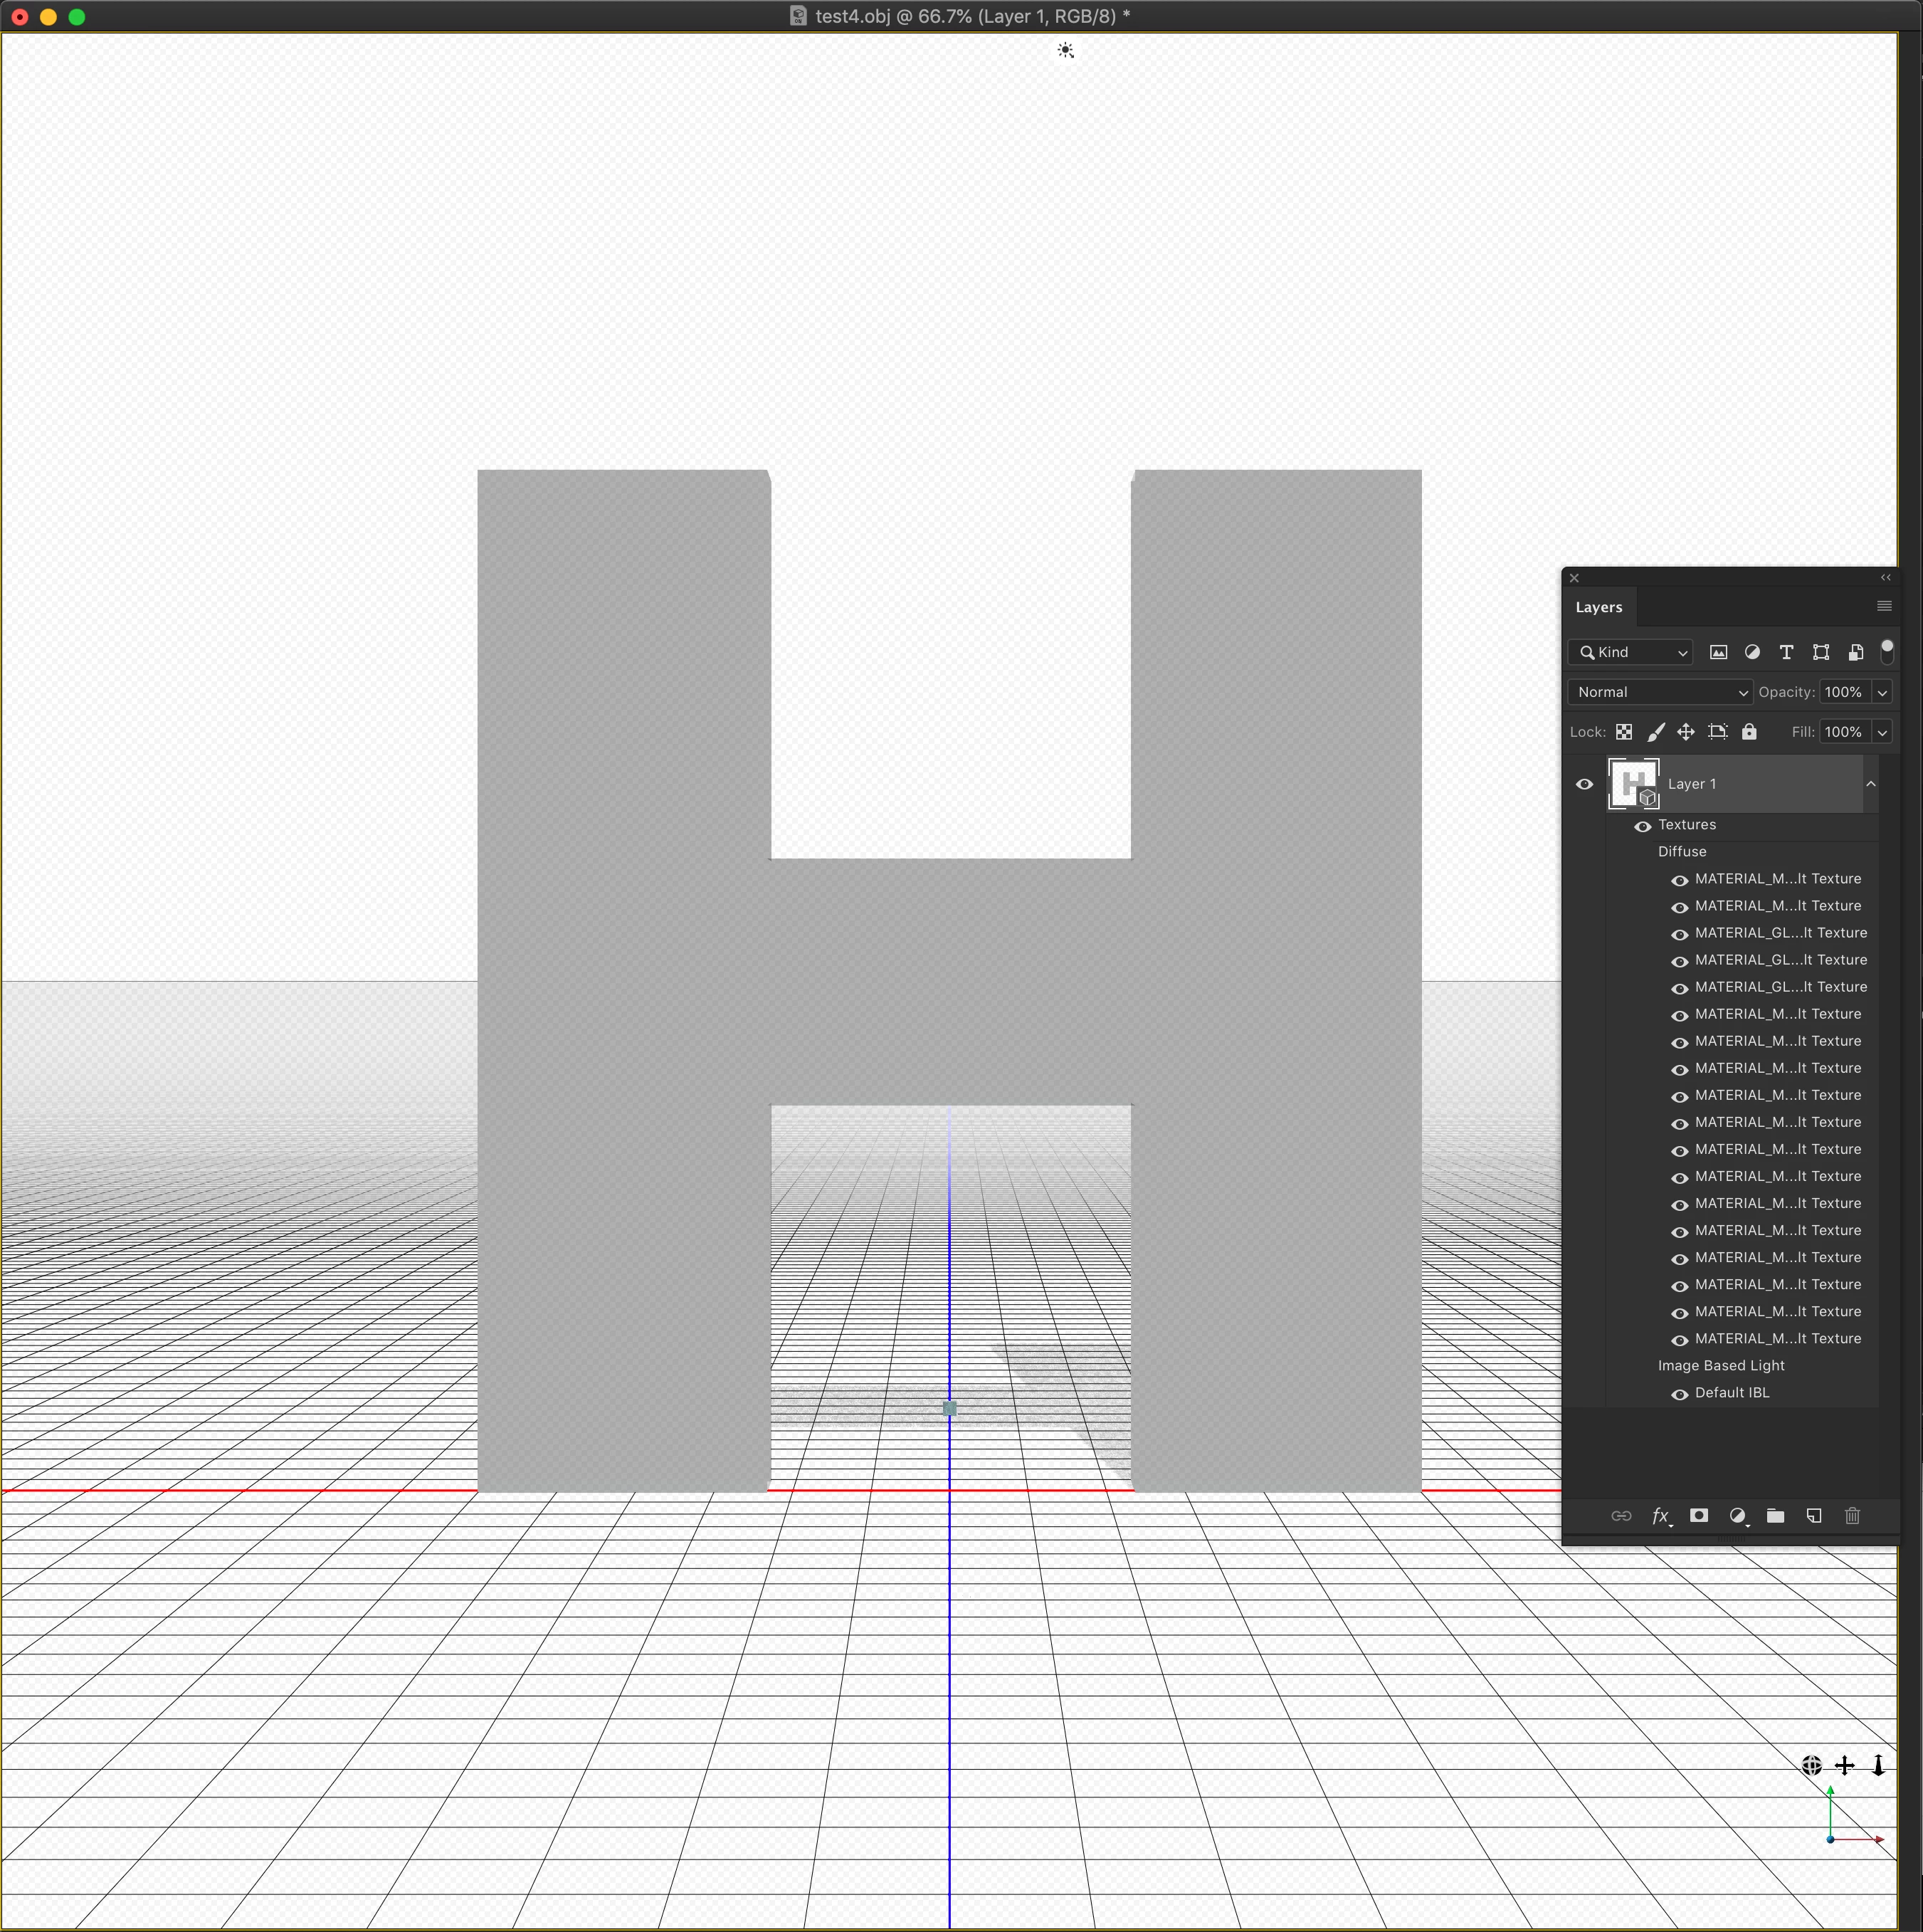Viewport: 1923px width, 1932px height.
Task: Lock transparent pixels with checkerboard icon
Action: pos(1624,732)
